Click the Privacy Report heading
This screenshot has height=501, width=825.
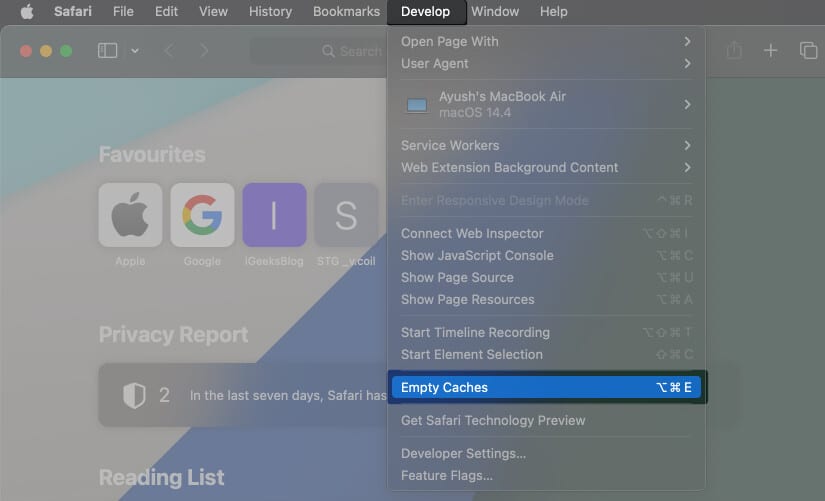point(174,335)
